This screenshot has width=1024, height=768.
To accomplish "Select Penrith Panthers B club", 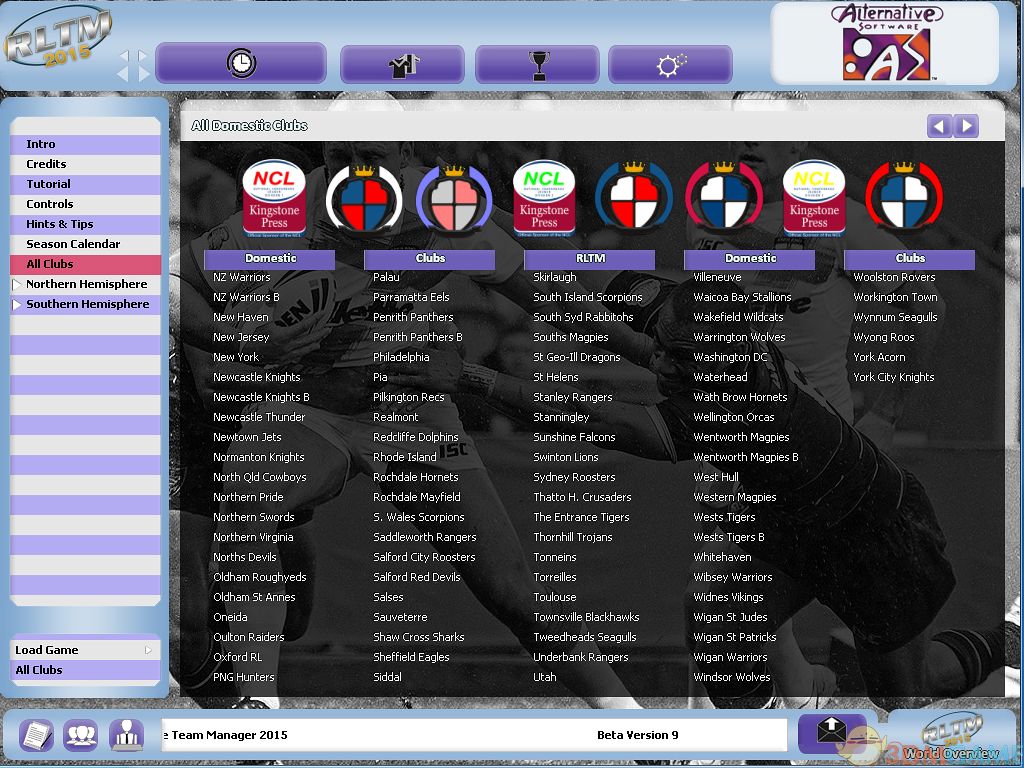I will click(417, 338).
